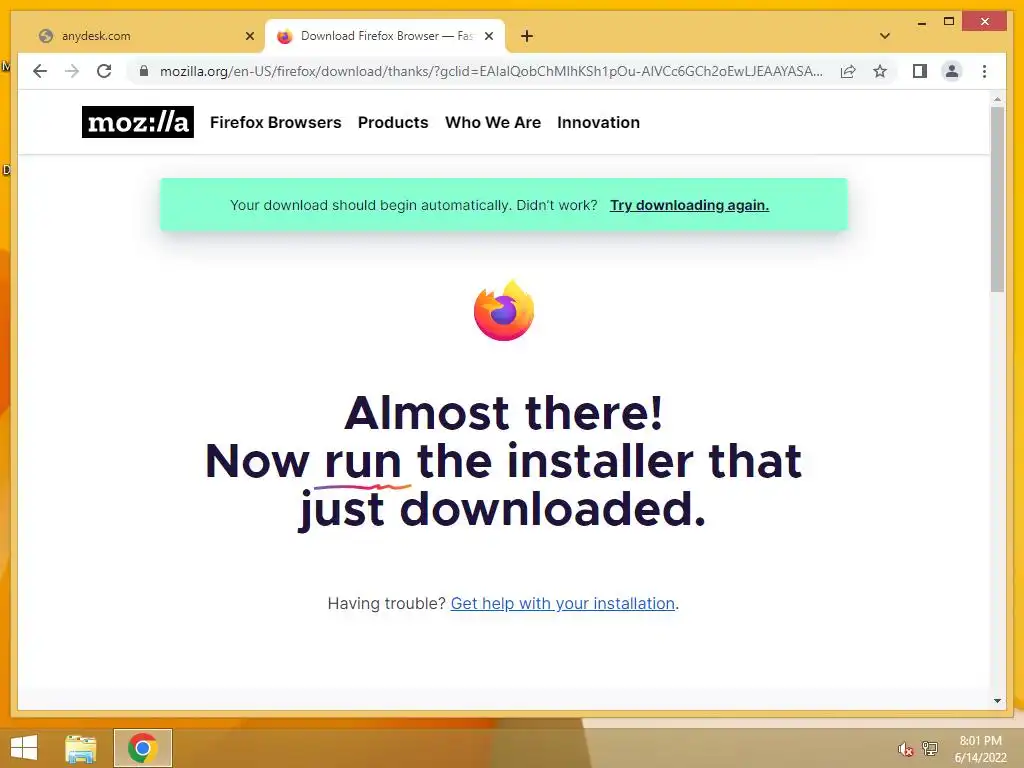1024x768 pixels.
Task: Open the Chrome side panel
Action: (x=920, y=71)
